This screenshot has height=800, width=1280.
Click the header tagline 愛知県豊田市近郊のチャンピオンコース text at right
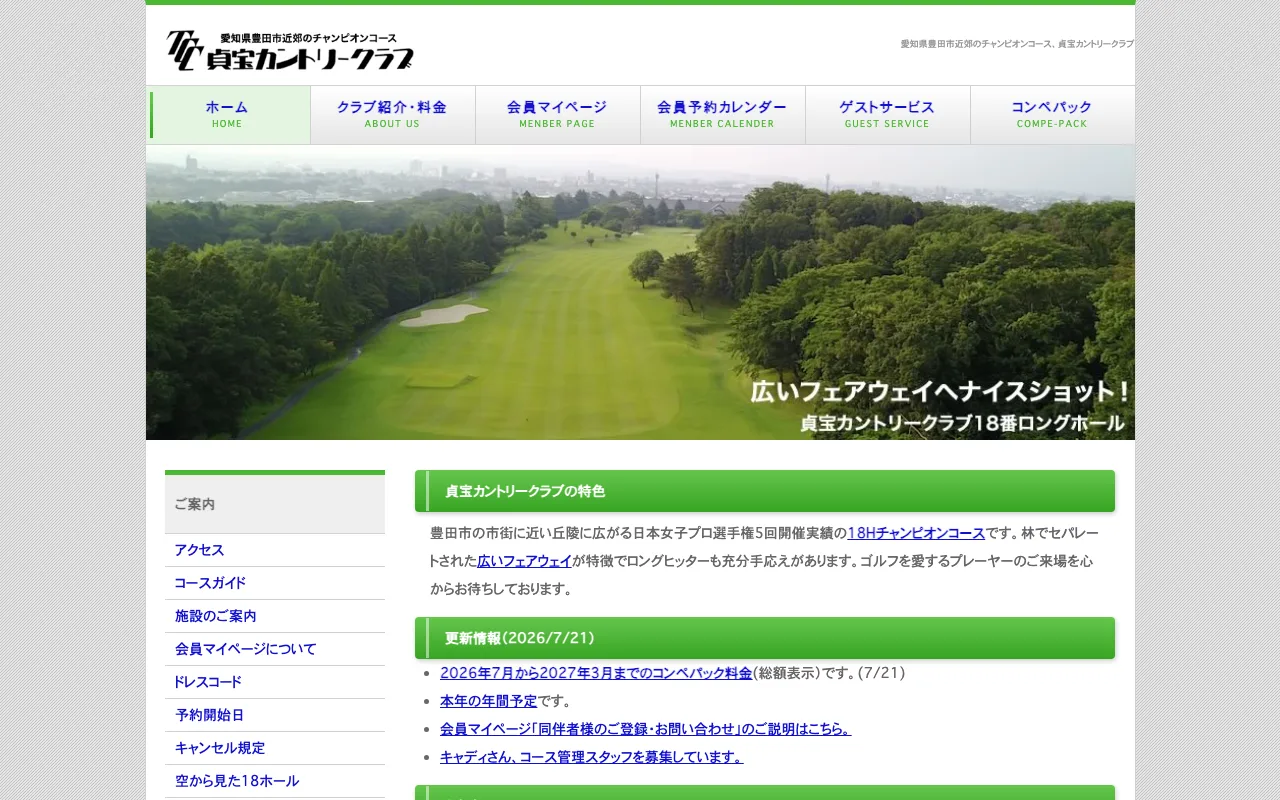tap(1017, 44)
